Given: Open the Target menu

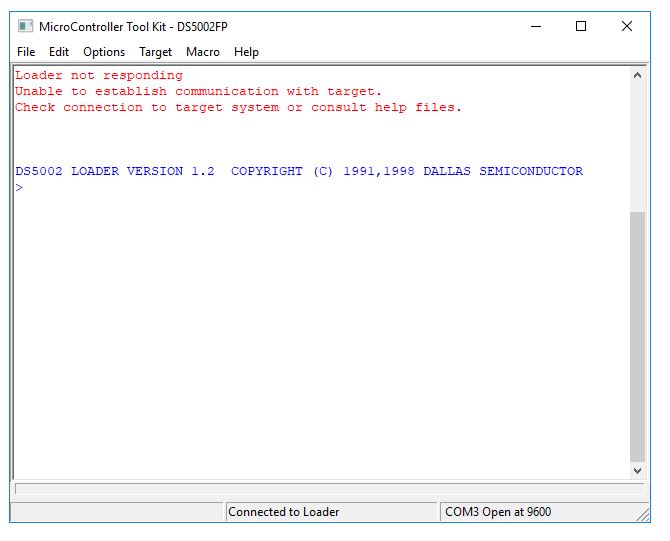Looking at the screenshot, I should (x=156, y=52).
